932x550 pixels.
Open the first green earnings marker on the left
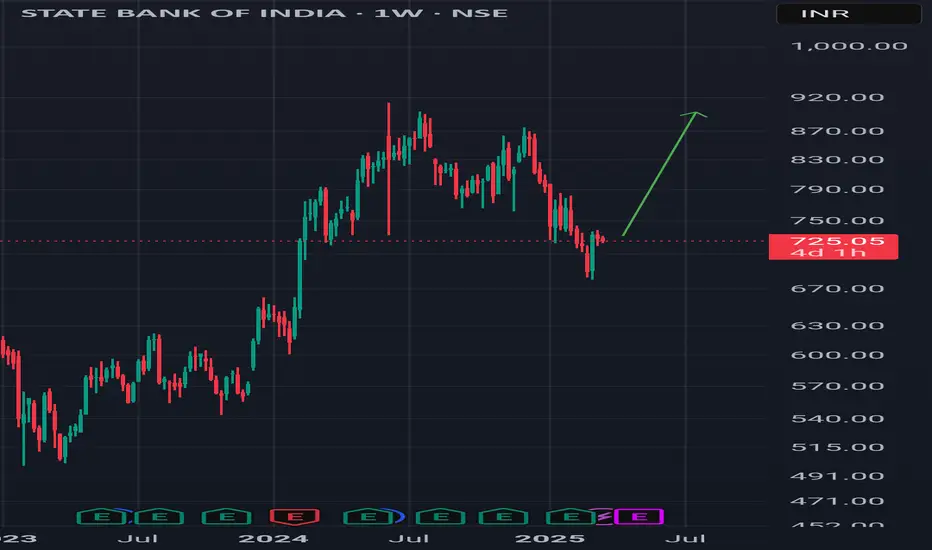click(102, 517)
